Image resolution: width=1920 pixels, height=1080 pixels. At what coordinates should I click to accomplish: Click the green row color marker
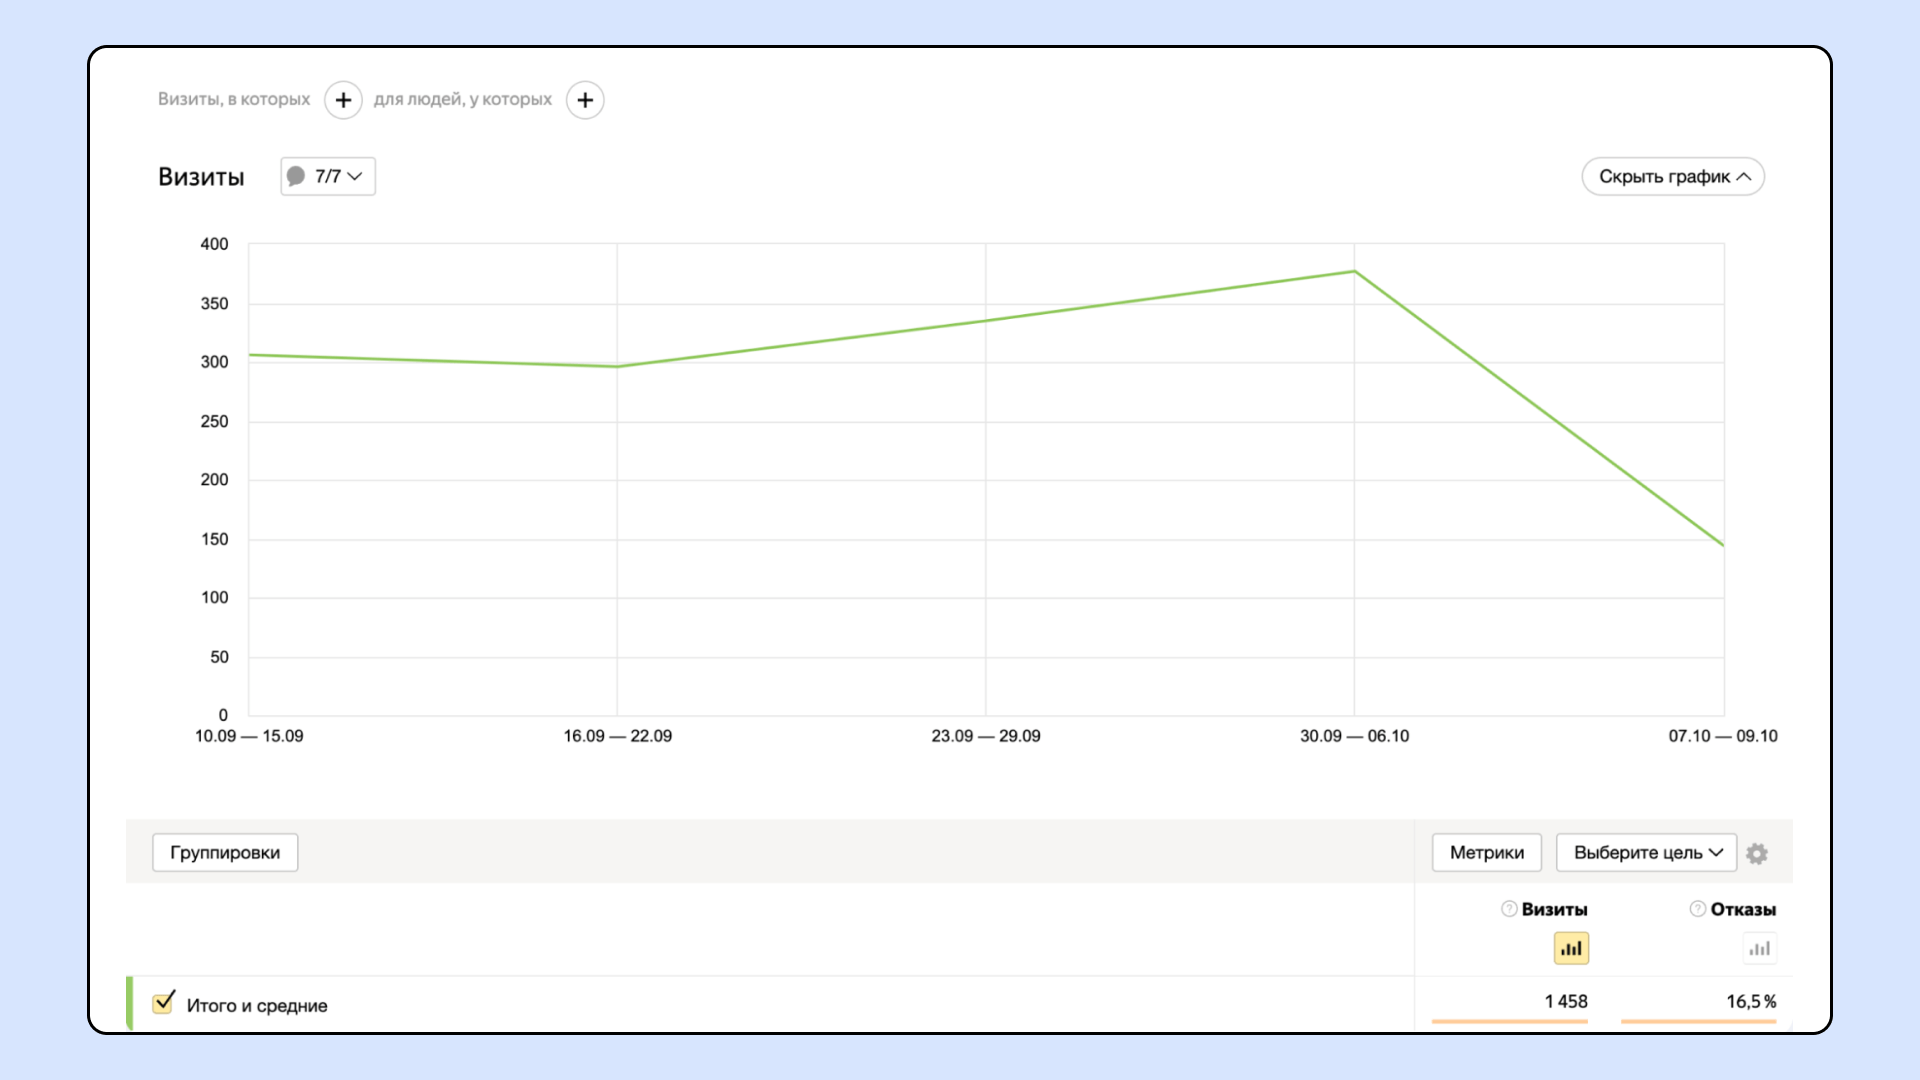130,1003
